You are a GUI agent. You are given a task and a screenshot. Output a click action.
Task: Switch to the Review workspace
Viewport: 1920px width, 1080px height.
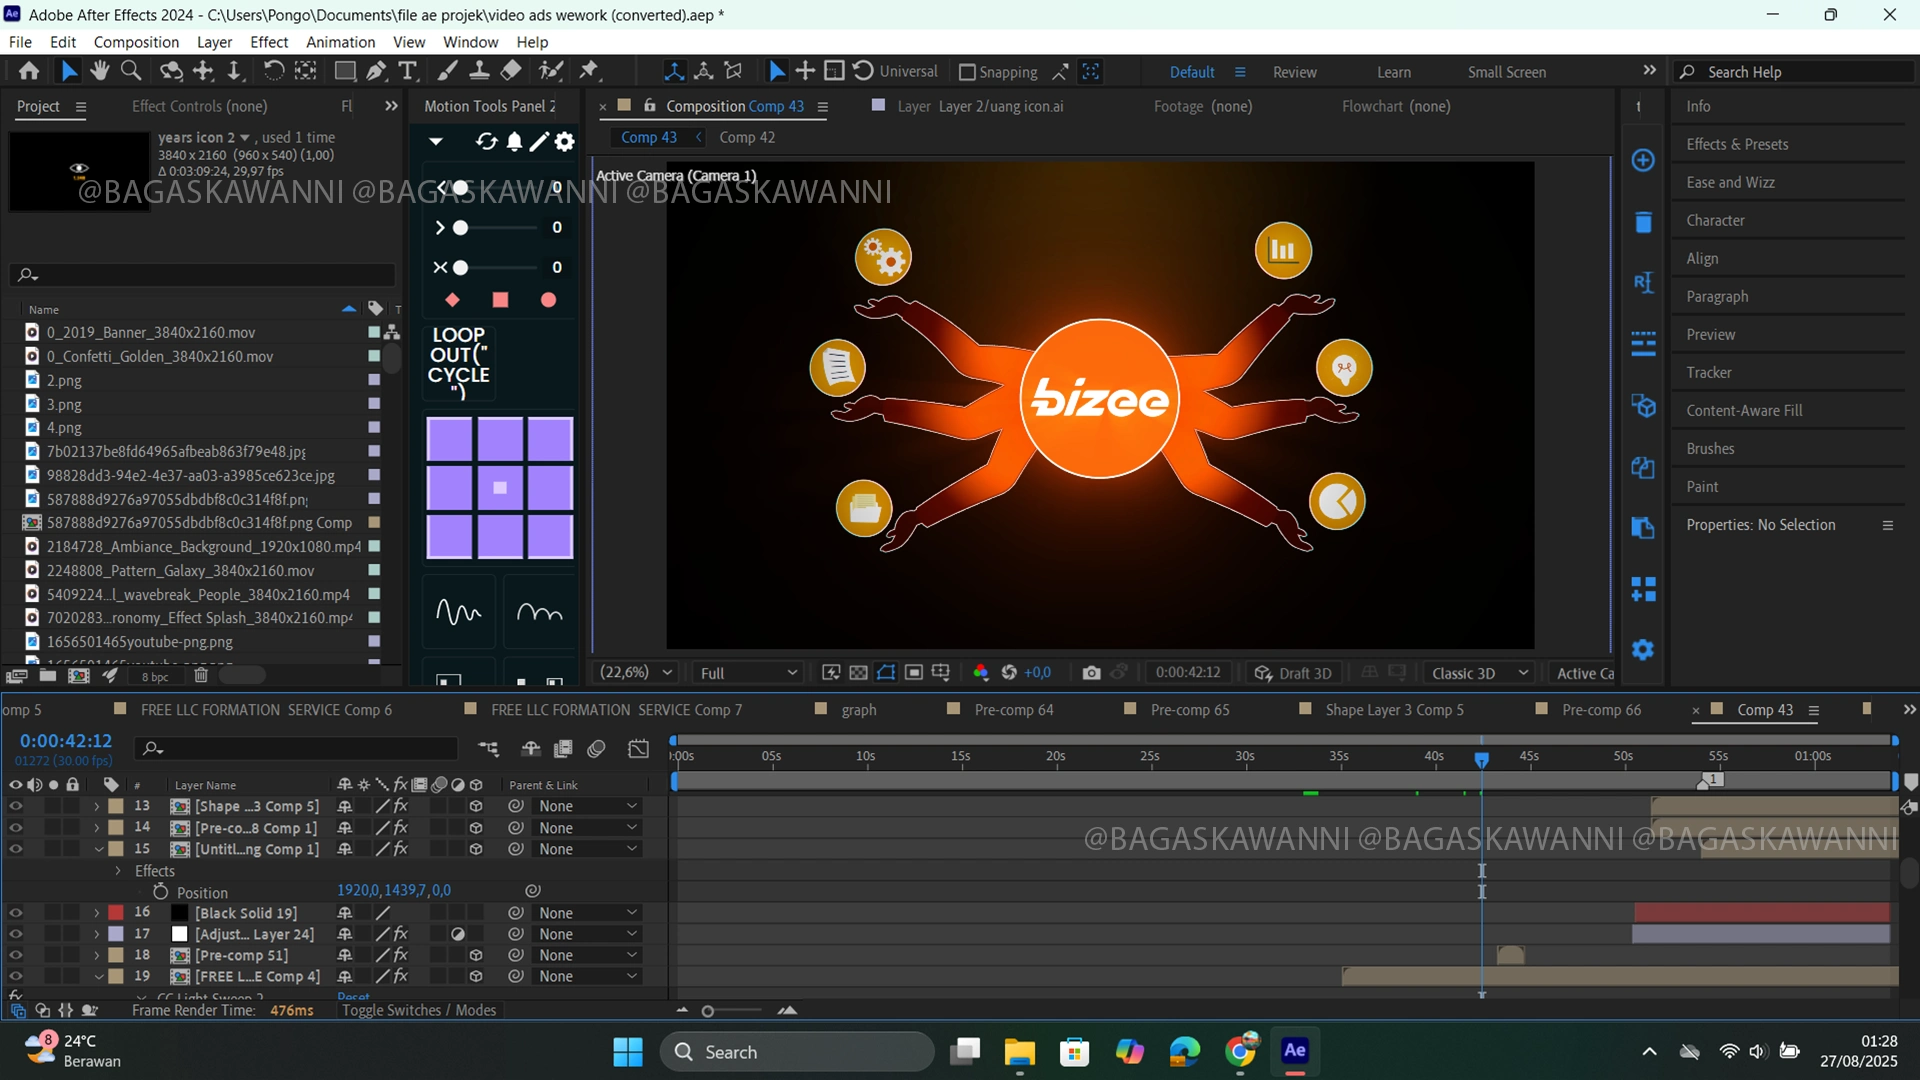pyautogui.click(x=1294, y=72)
